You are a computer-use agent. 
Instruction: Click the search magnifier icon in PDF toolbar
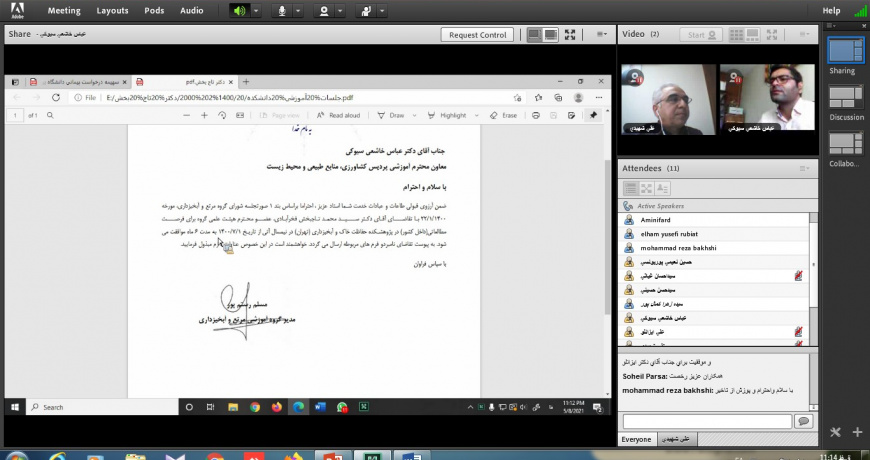50,115
